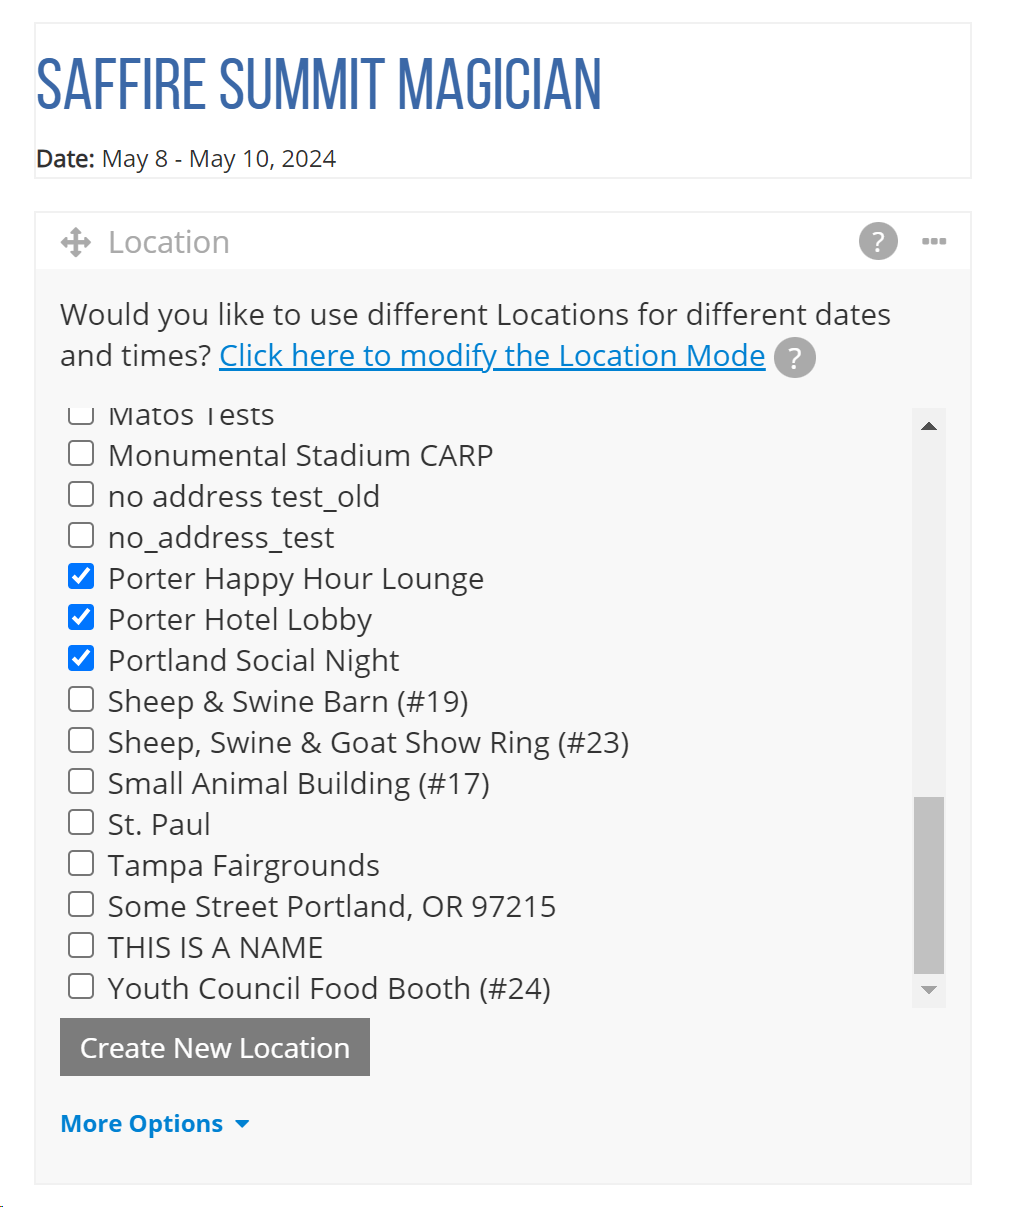Click the help icon after Location Mode link

794,358
